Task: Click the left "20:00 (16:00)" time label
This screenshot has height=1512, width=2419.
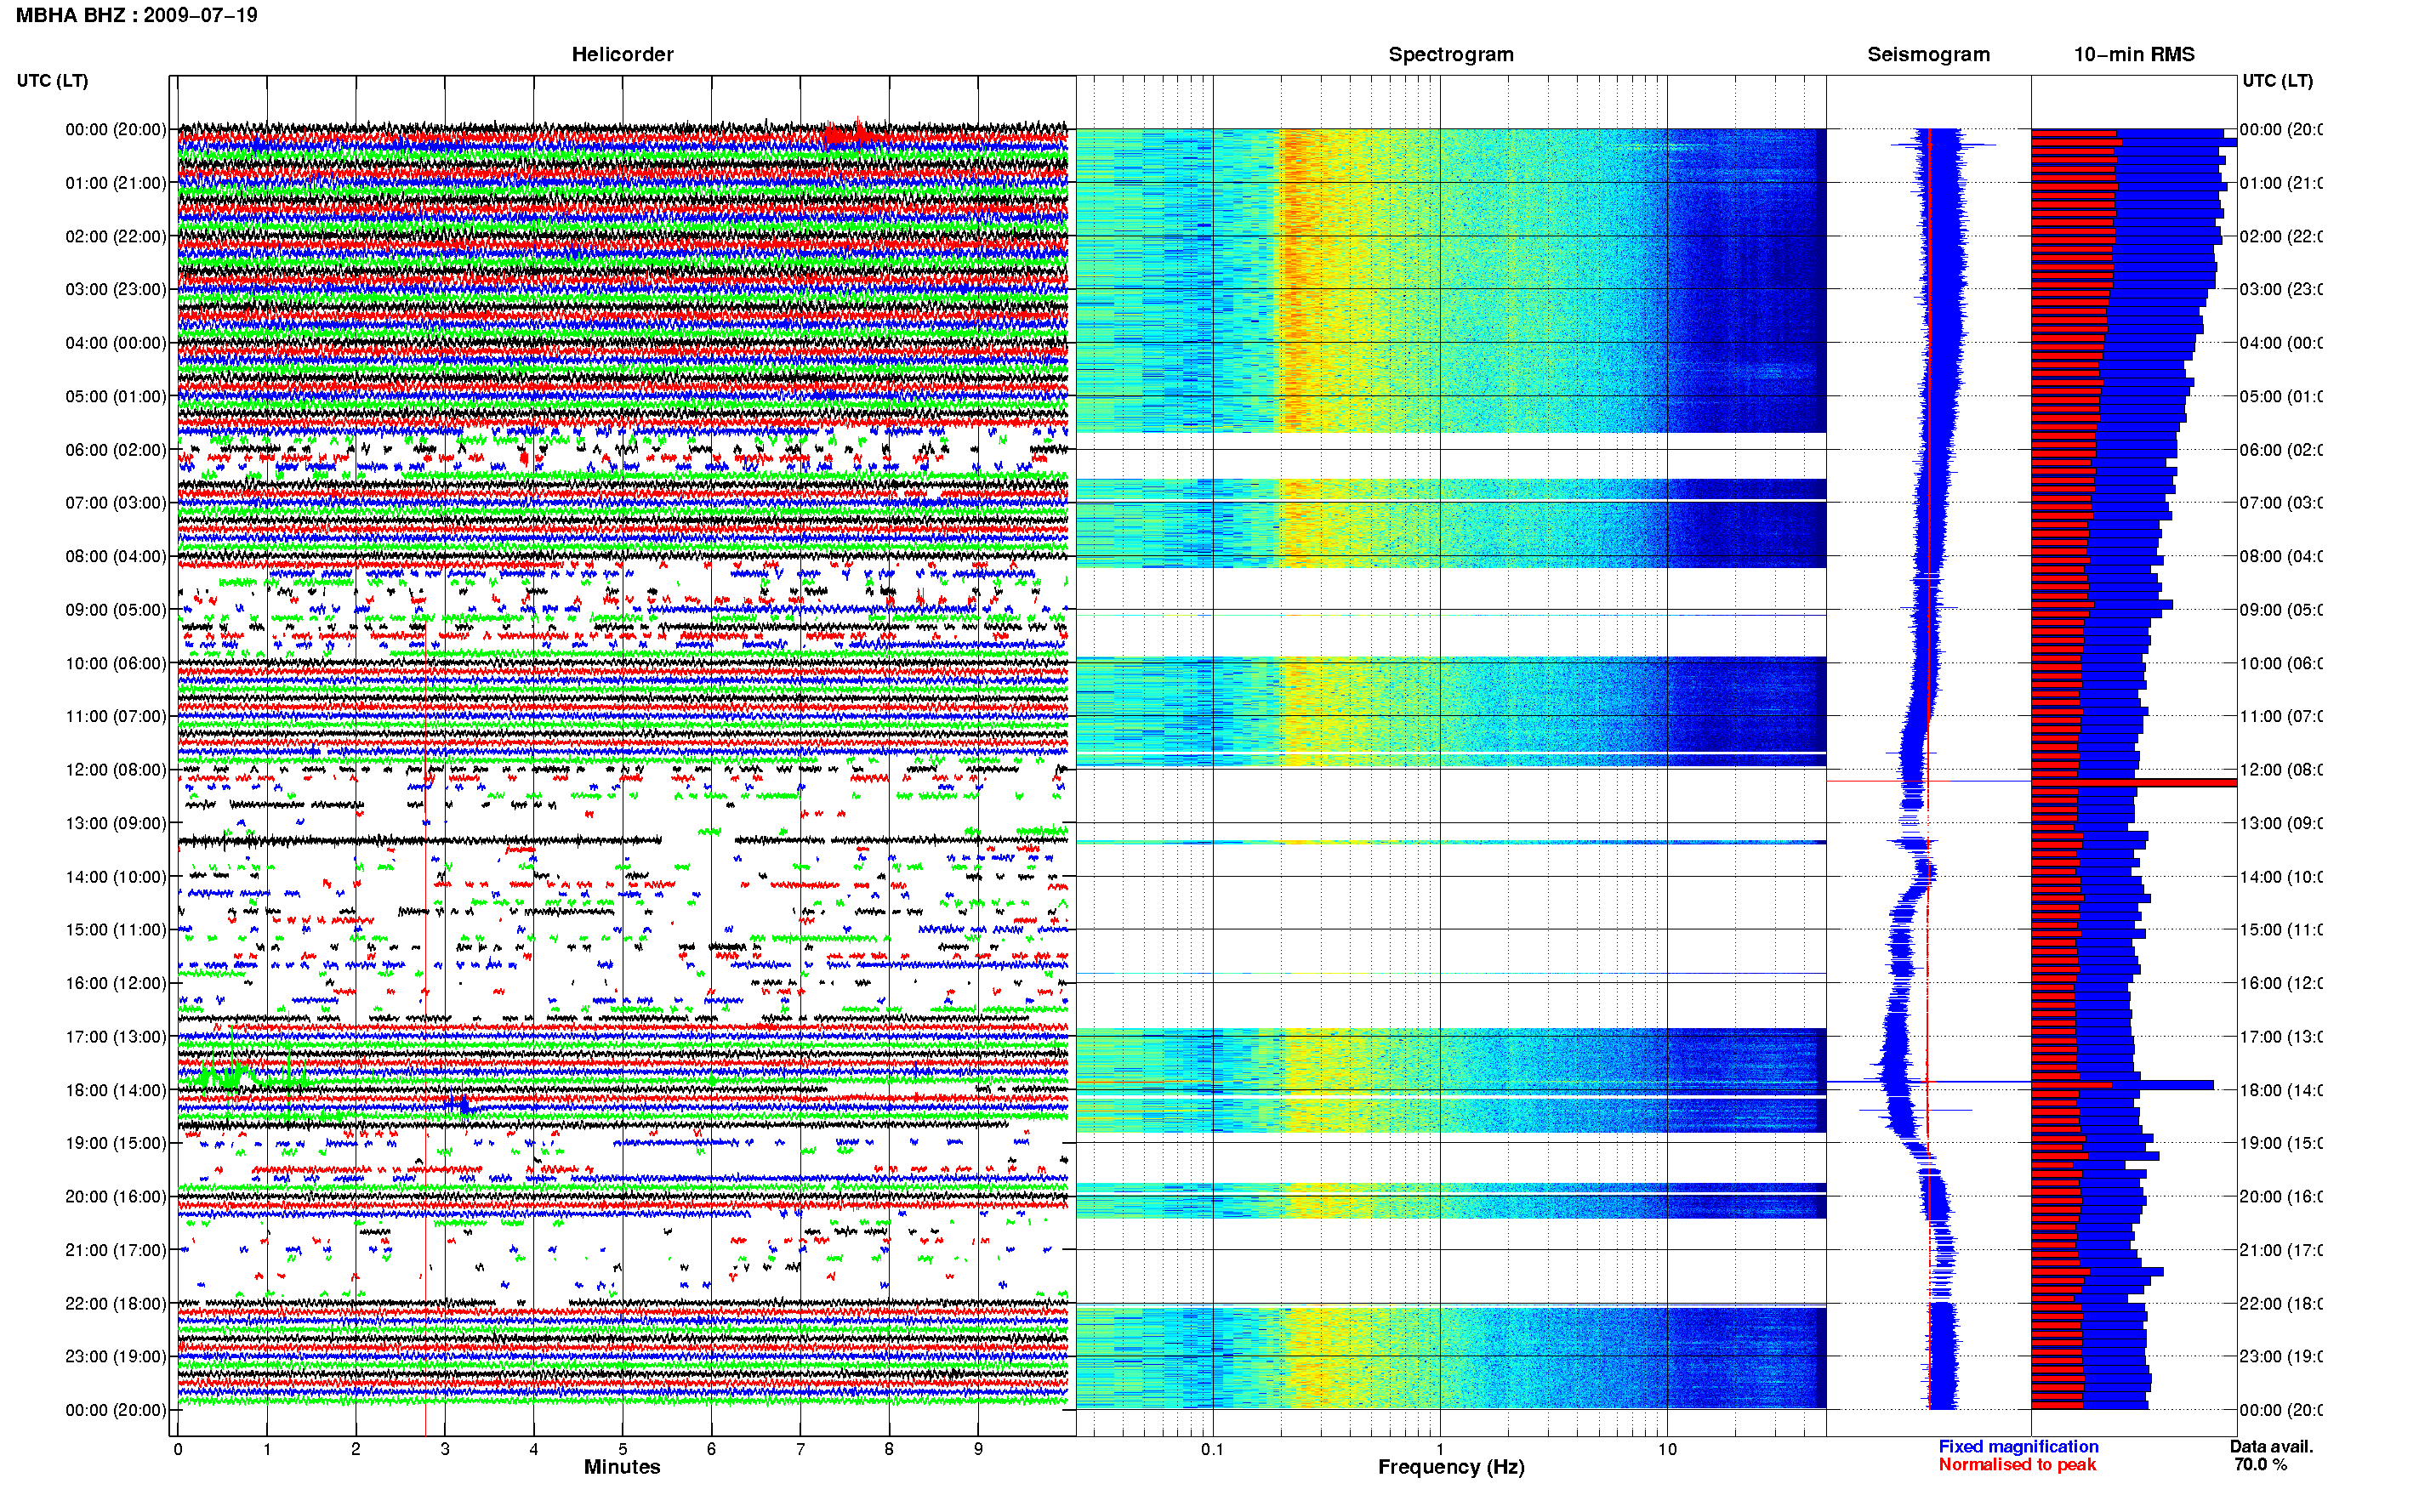Action: (x=116, y=1197)
